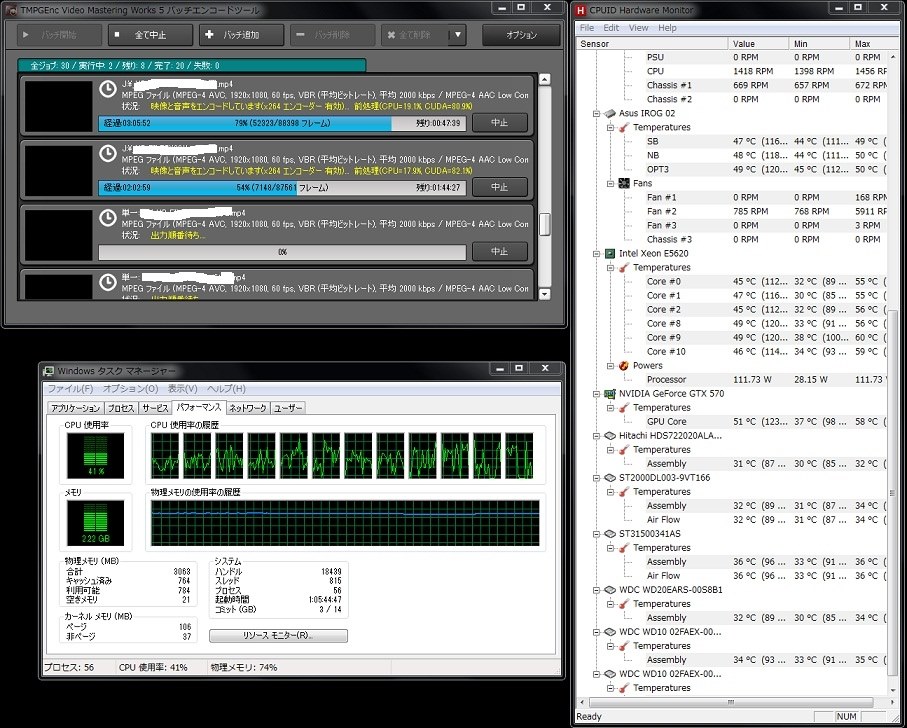Select the ST31500341AS drive icon

point(610,534)
